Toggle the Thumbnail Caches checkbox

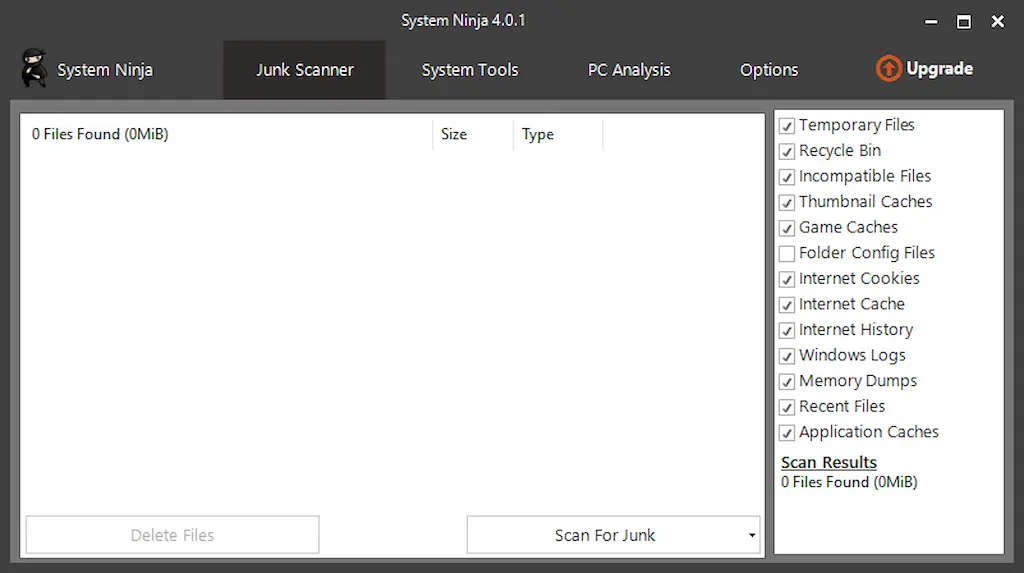point(787,203)
